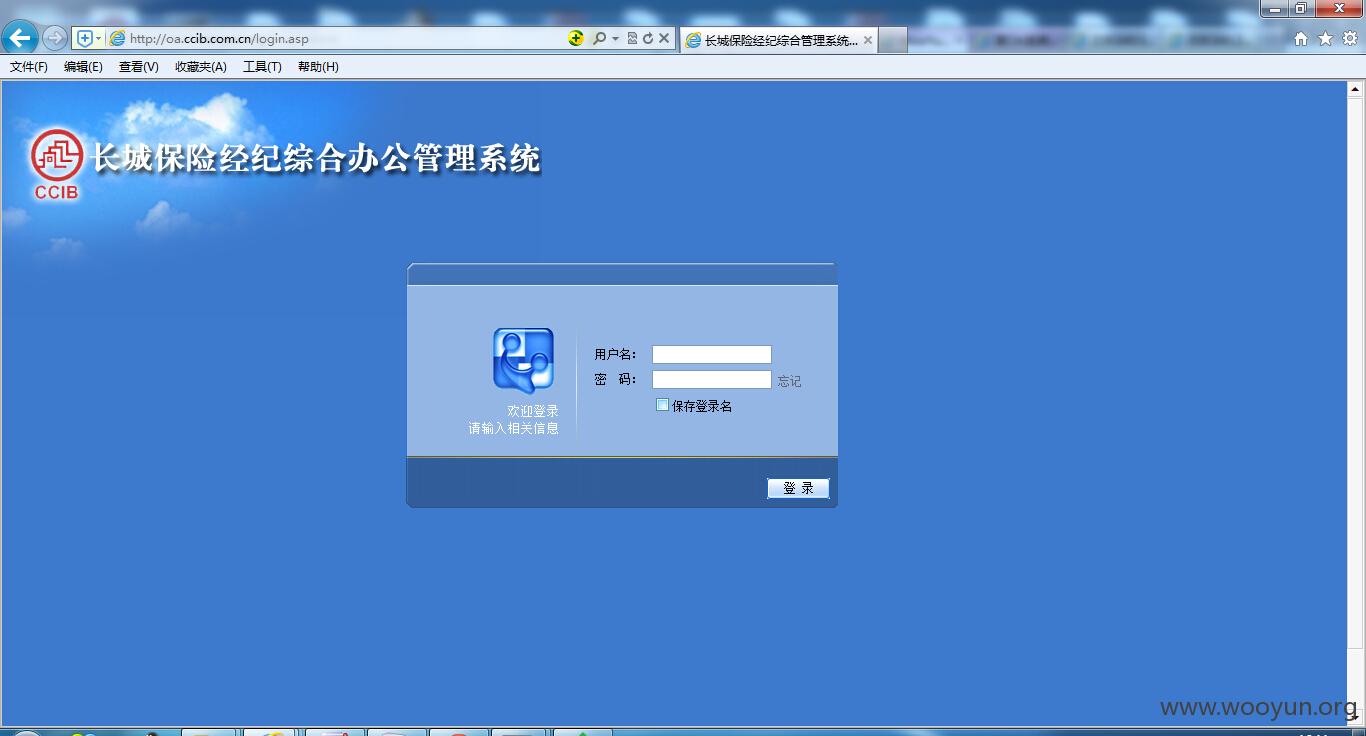Screen dimensions: 1366x736
Task: Click the 欢迎登录 welcome text
Action: pyautogui.click(x=533, y=411)
